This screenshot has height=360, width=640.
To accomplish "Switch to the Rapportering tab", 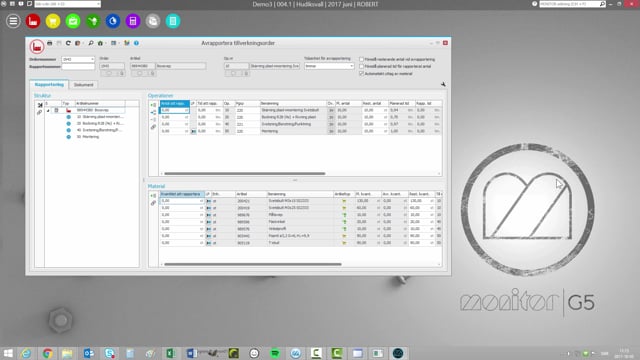I will click(49, 84).
